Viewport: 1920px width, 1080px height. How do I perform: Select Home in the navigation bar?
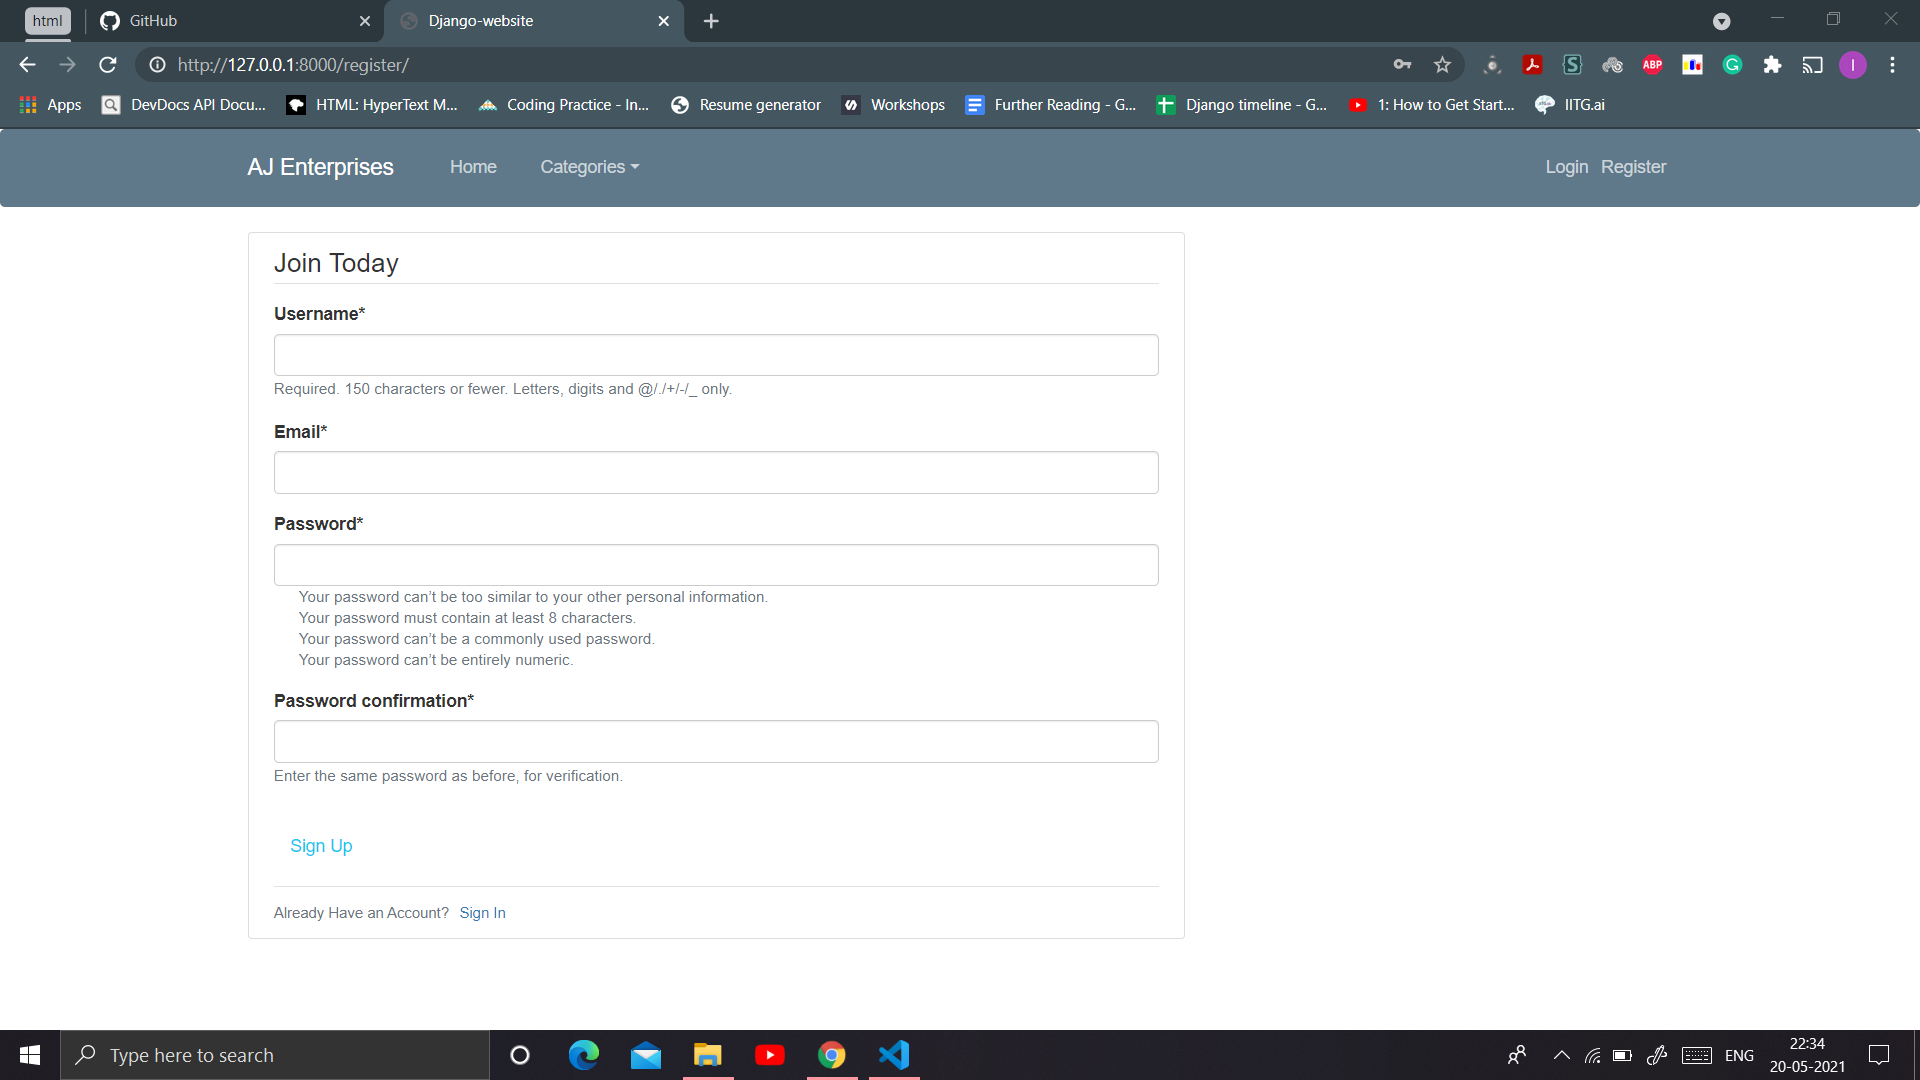click(x=473, y=167)
